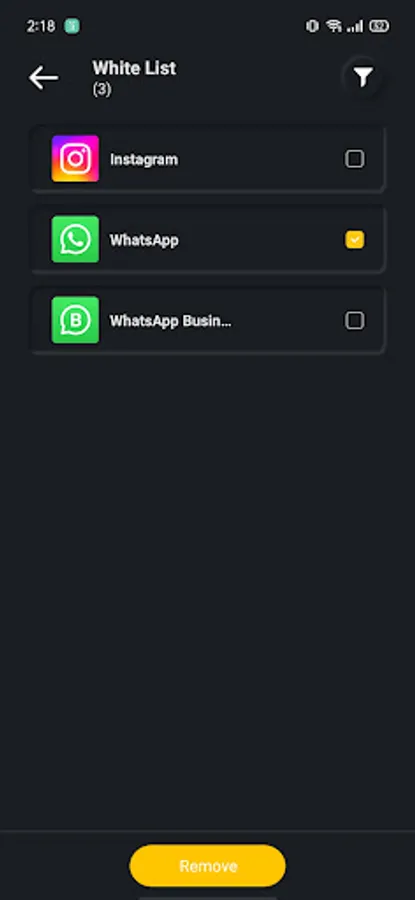Viewport: 415px width, 900px height.
Task: Tap the 2:18 clock in status bar
Action: (41, 26)
